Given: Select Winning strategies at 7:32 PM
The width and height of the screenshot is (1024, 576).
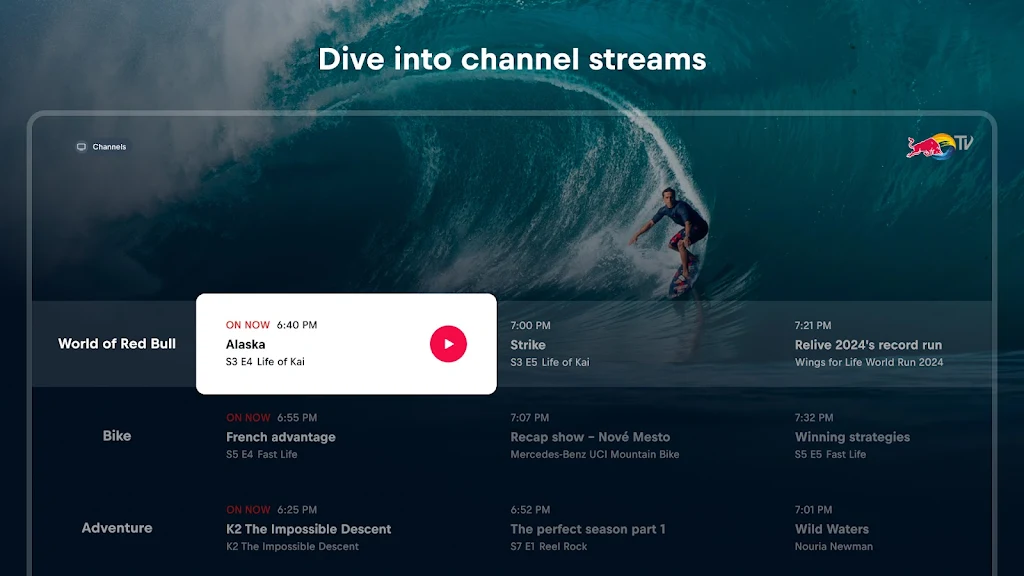Looking at the screenshot, I should point(852,437).
